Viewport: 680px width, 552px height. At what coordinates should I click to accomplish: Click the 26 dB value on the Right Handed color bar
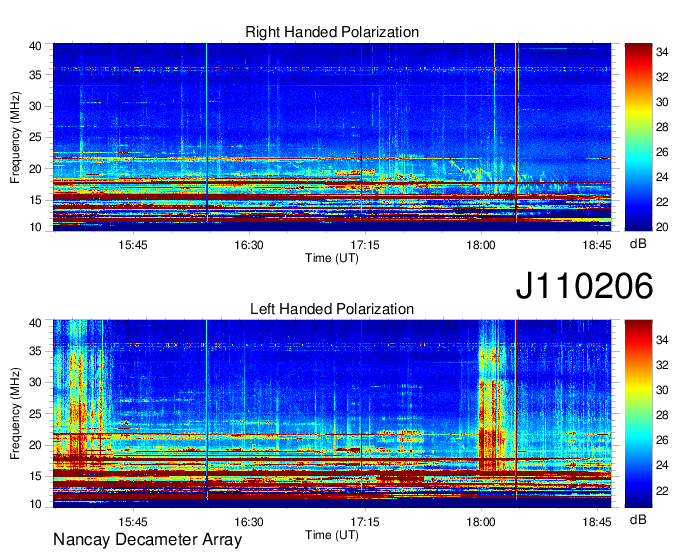[x=662, y=152]
